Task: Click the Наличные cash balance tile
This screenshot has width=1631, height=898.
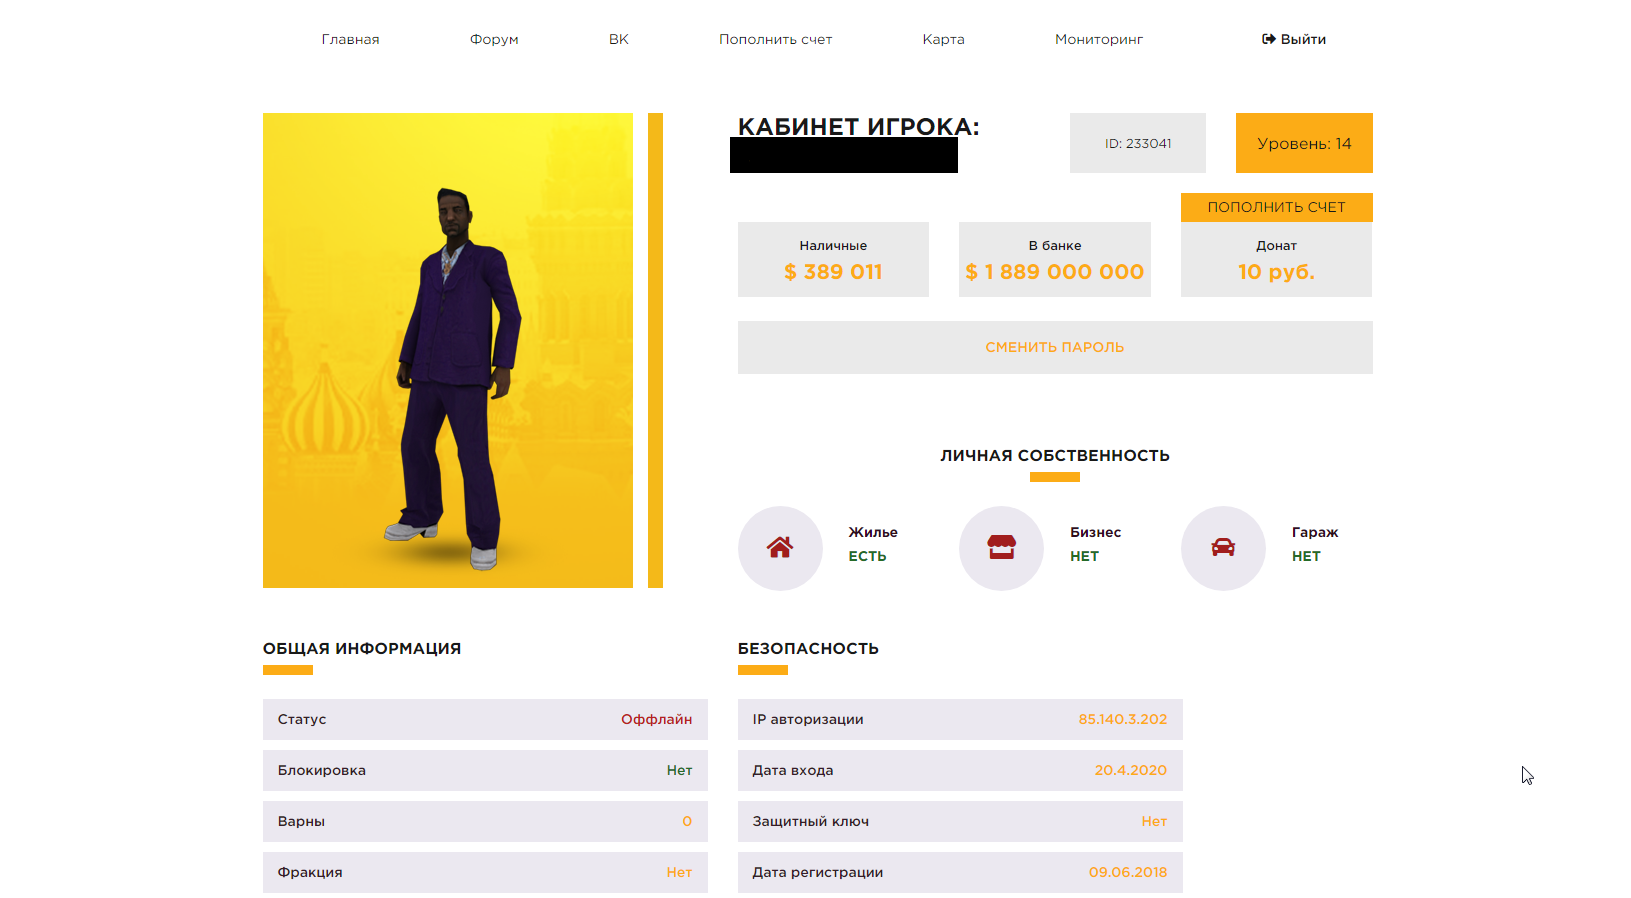Action: (x=833, y=259)
